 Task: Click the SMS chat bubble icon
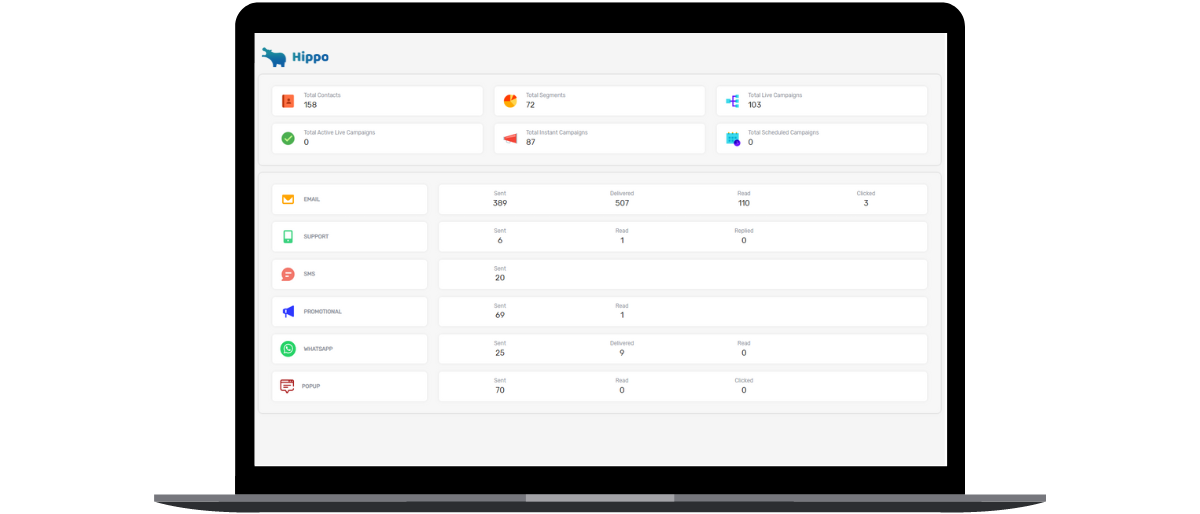288,274
